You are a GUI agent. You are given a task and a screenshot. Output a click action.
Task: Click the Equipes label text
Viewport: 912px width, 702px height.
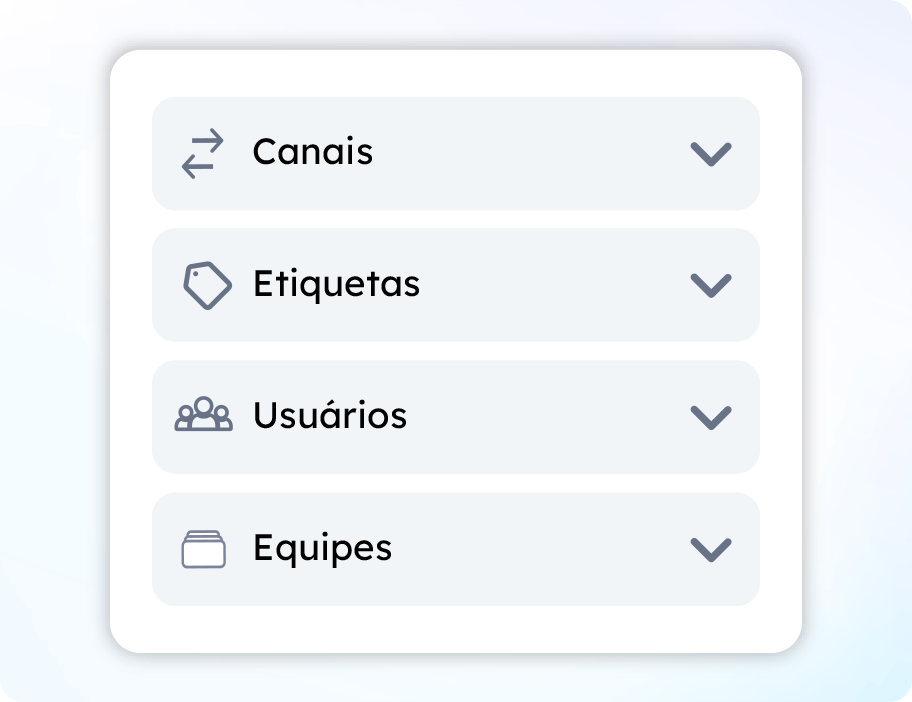click(x=322, y=548)
